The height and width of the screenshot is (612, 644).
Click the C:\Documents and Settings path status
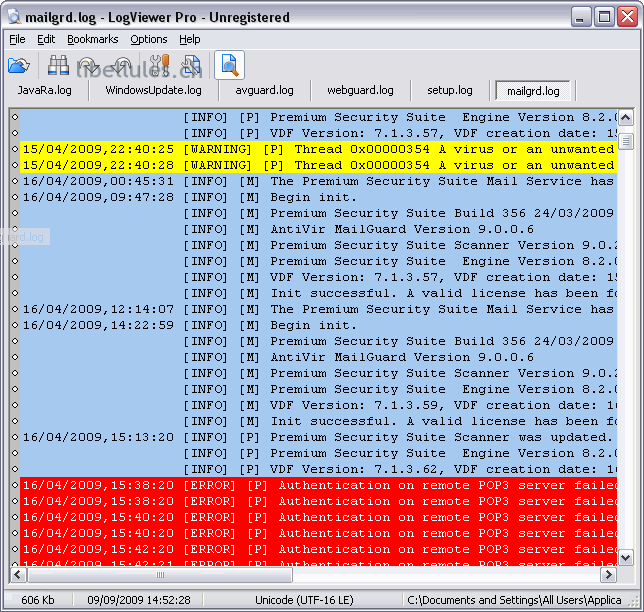(x=514, y=600)
